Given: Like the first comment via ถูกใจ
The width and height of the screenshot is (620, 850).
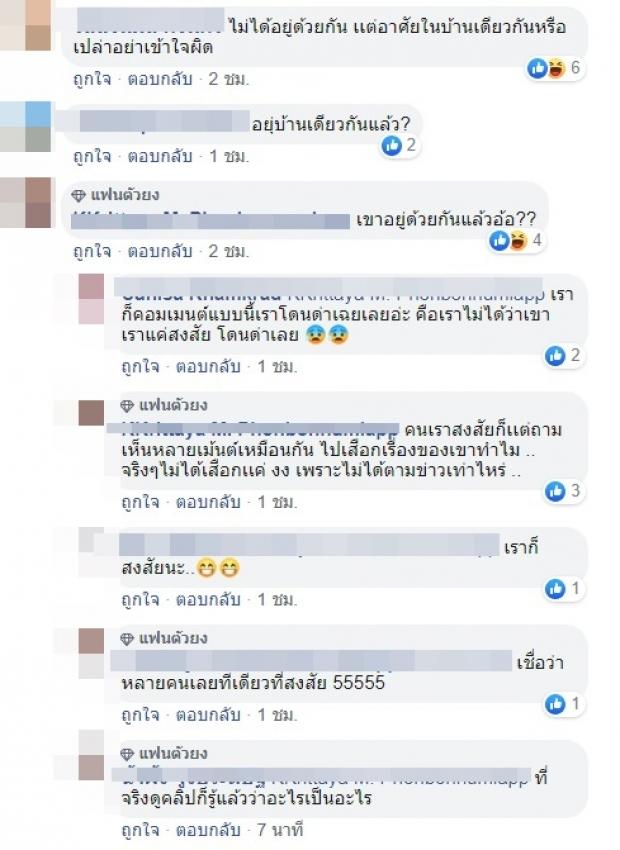Looking at the screenshot, I should [92, 79].
